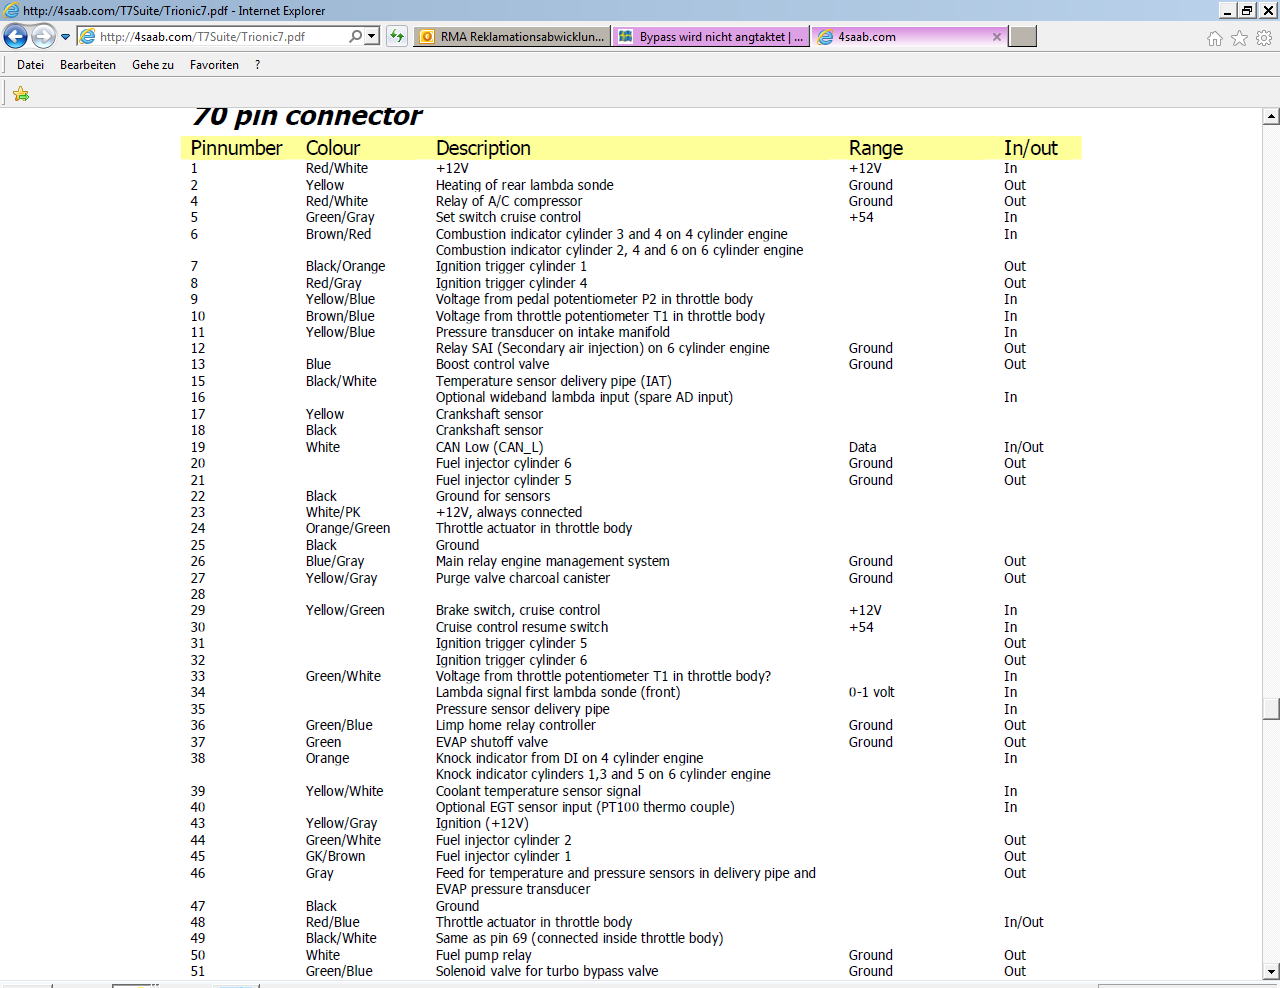Click the search magnifier in address bar
This screenshot has height=988, width=1280.
point(356,36)
